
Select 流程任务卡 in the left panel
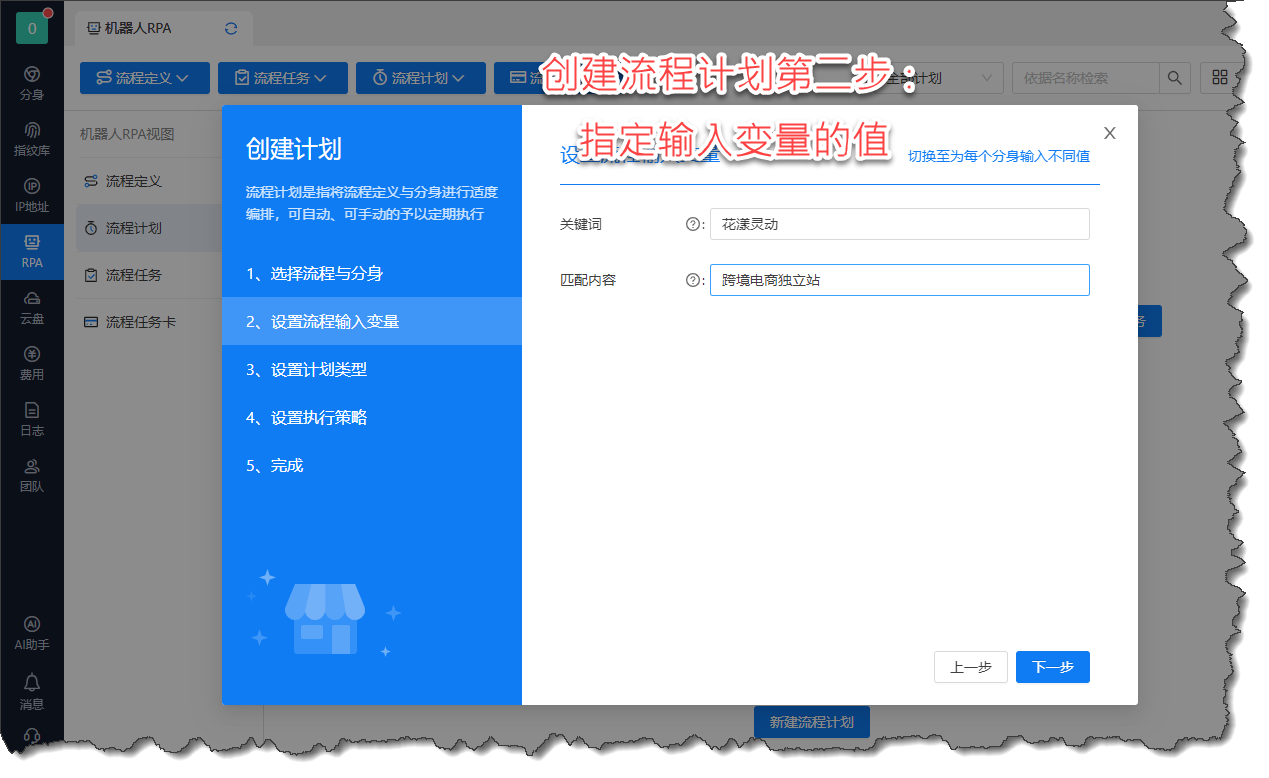tap(140, 322)
